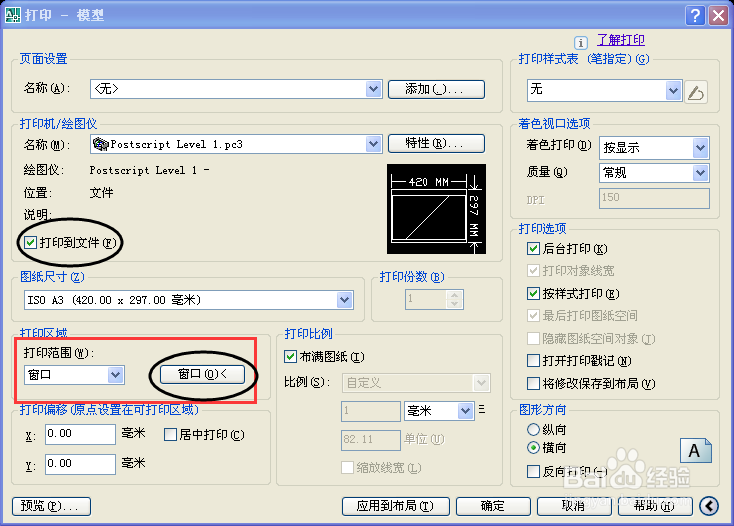The width and height of the screenshot is (734, 526).
Task: Toggle the 打印到文件 checkbox
Action: [x=30, y=242]
